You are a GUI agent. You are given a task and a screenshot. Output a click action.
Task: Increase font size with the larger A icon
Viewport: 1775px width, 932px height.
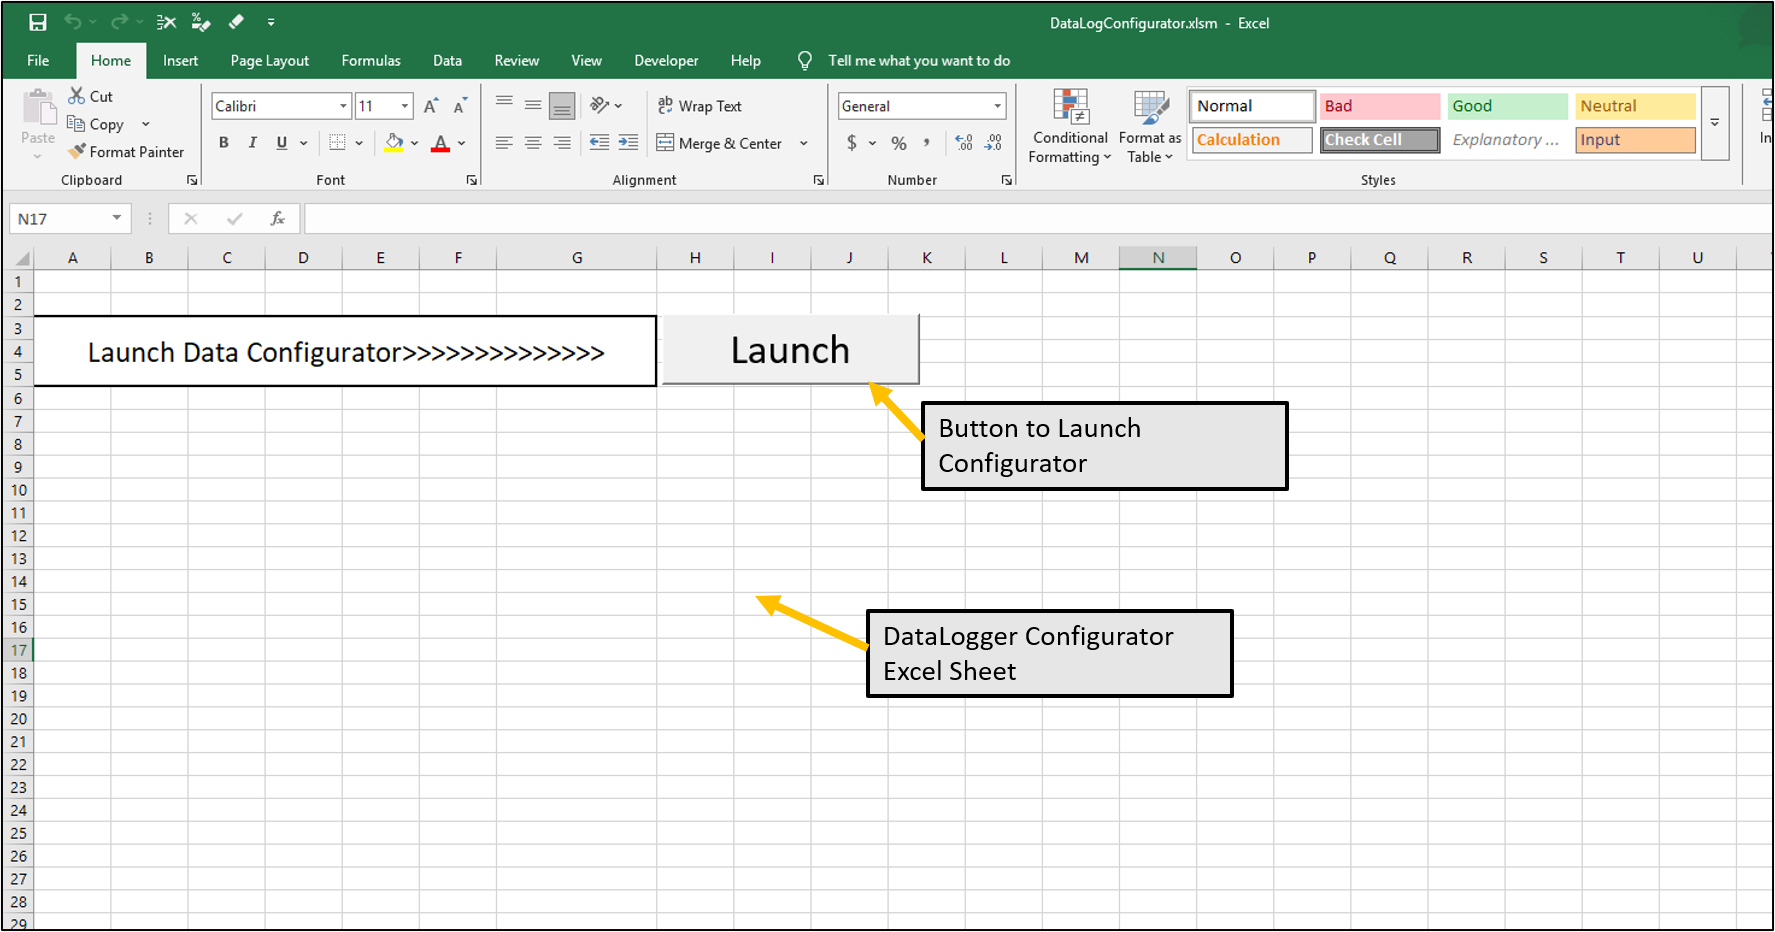point(431,106)
